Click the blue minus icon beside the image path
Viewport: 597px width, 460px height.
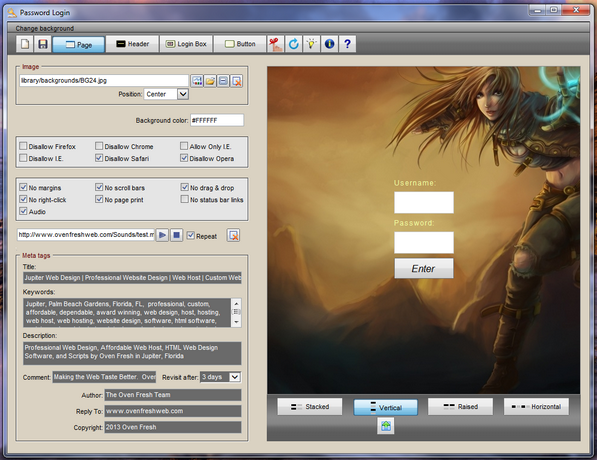223,81
